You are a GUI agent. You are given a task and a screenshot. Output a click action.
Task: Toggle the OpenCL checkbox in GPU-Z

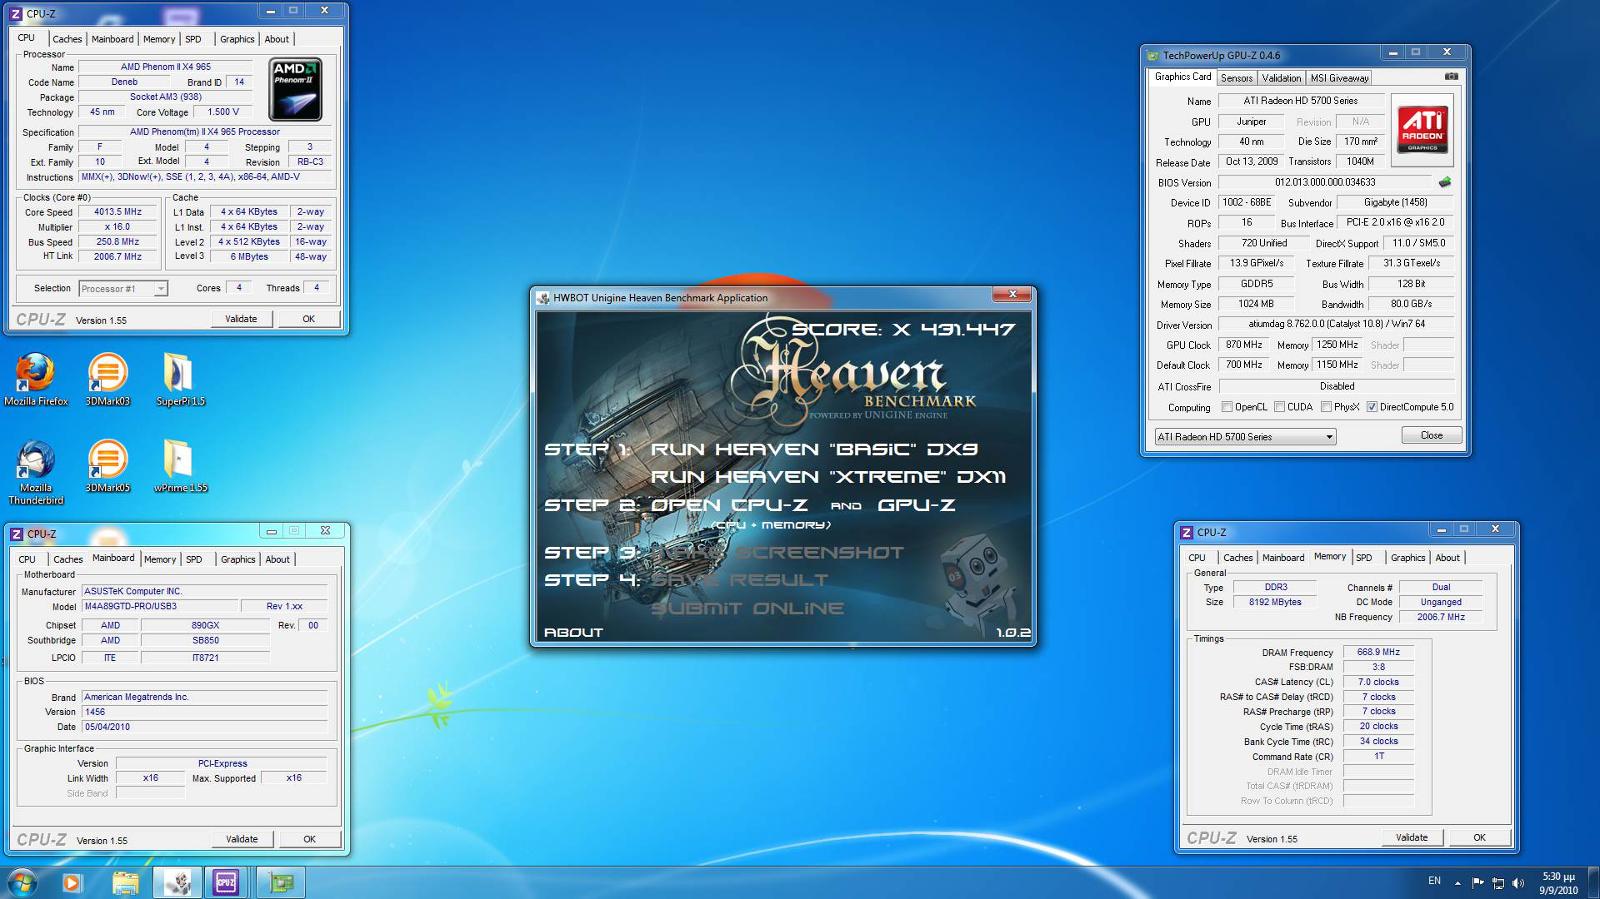pos(1227,407)
